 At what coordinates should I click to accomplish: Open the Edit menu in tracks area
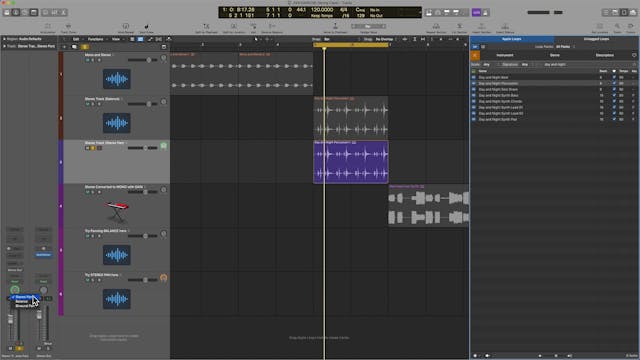[77, 39]
